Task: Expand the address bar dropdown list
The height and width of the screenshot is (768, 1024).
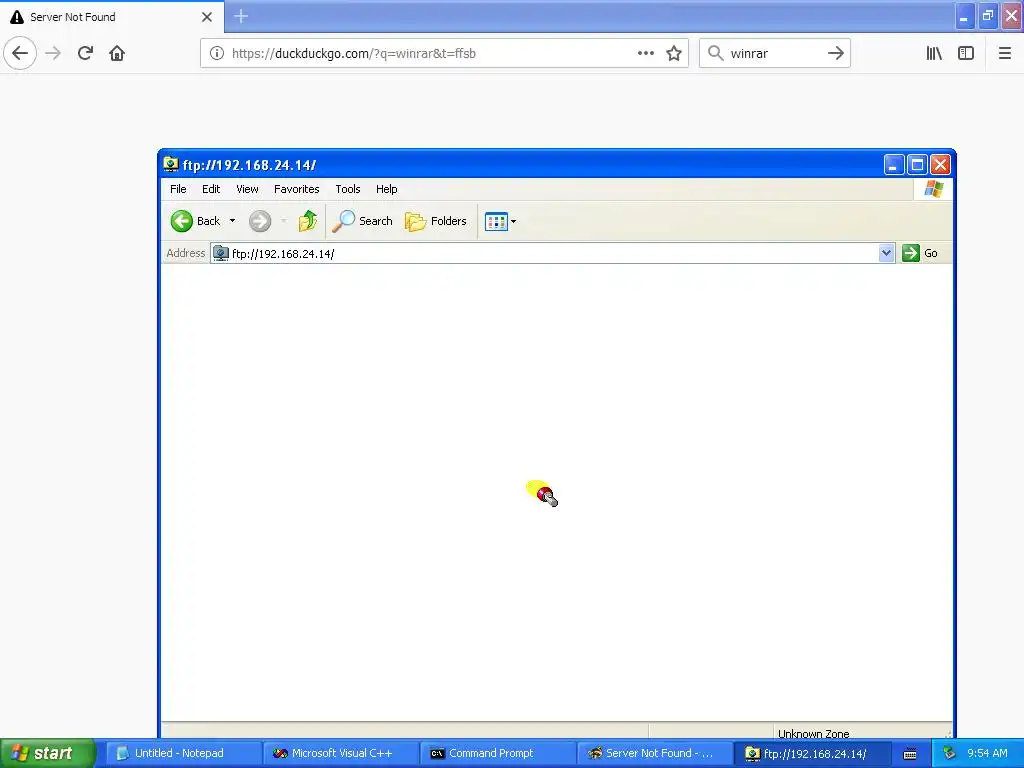Action: point(886,253)
